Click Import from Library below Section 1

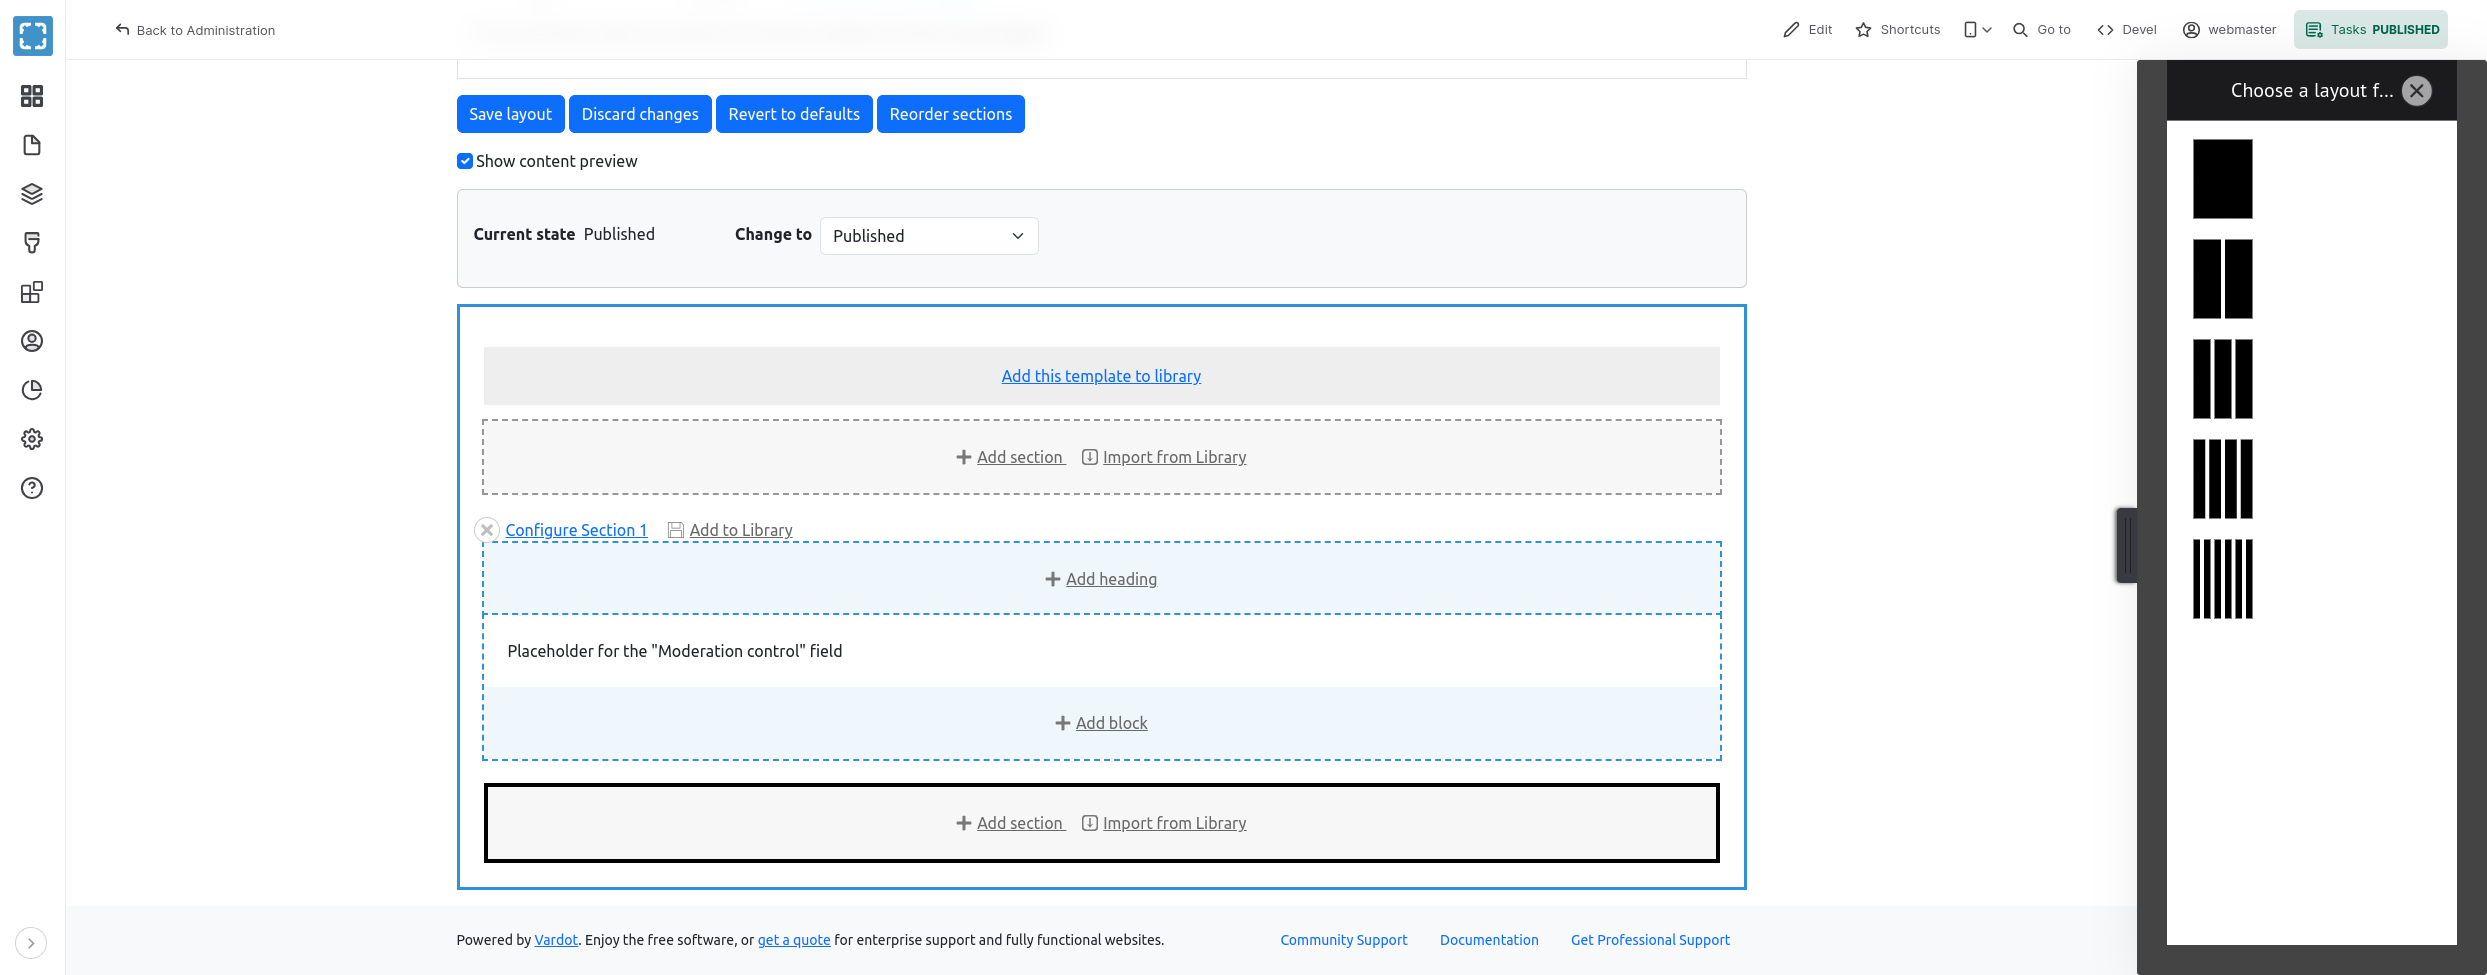pyautogui.click(x=1164, y=823)
